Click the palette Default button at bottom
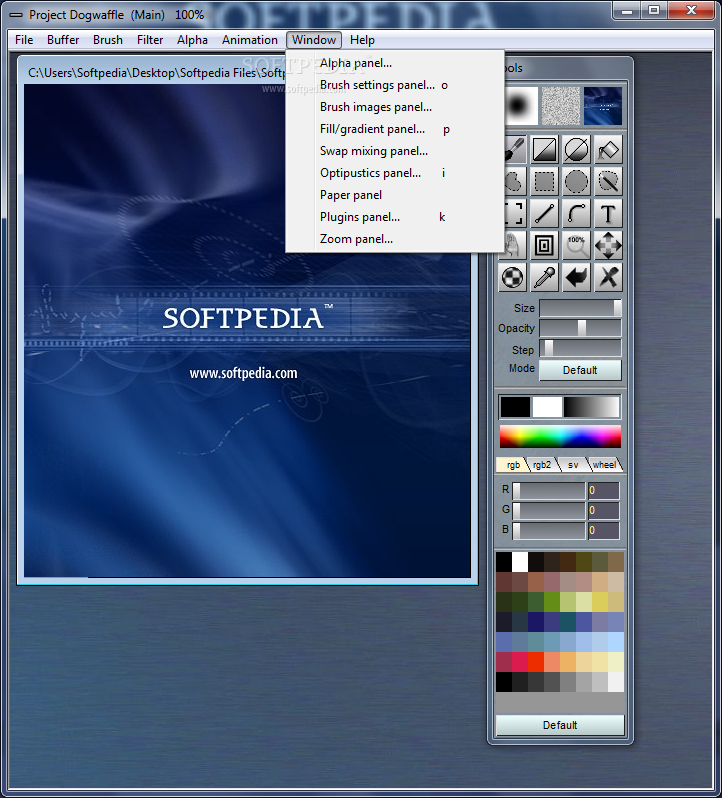The height and width of the screenshot is (798, 722). [560, 725]
